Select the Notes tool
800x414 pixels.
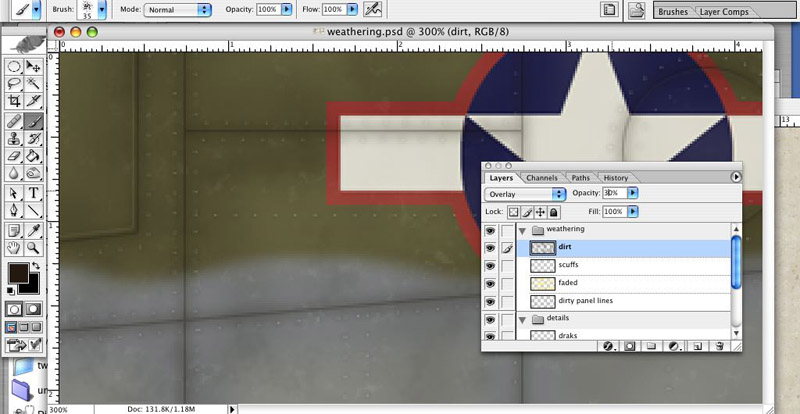[14, 231]
